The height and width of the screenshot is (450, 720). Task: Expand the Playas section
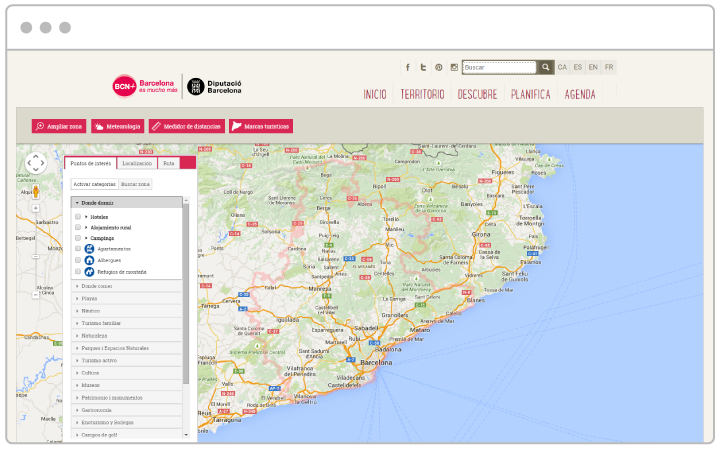(x=127, y=298)
